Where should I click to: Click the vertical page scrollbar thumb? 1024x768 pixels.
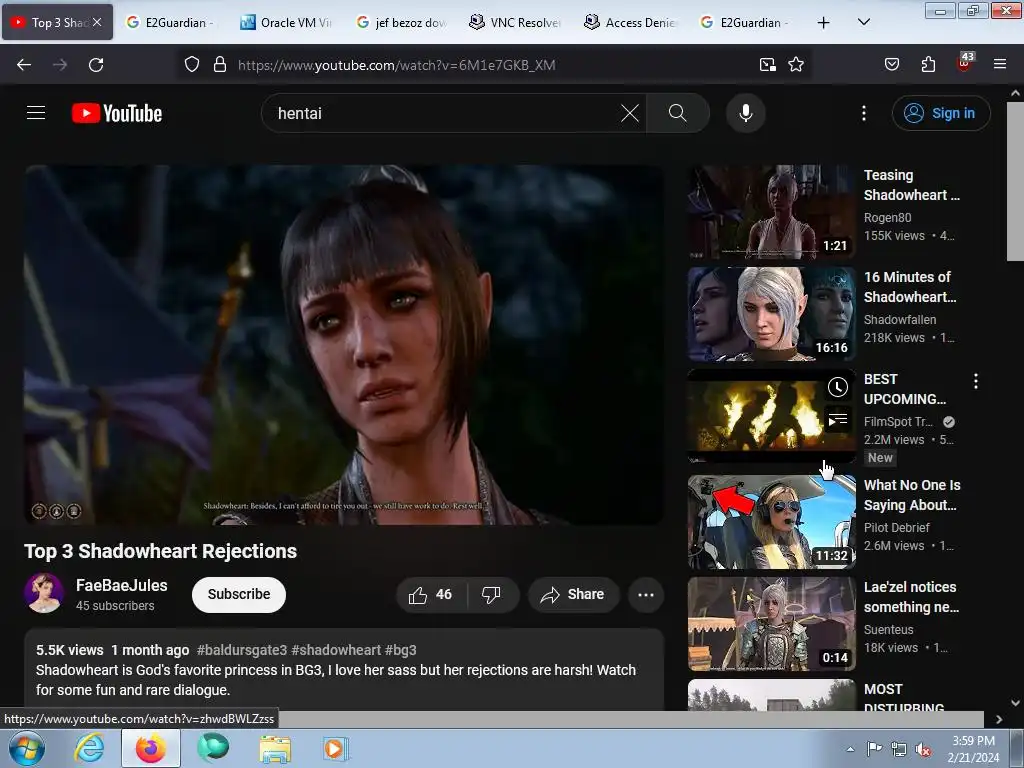coord(1015,182)
